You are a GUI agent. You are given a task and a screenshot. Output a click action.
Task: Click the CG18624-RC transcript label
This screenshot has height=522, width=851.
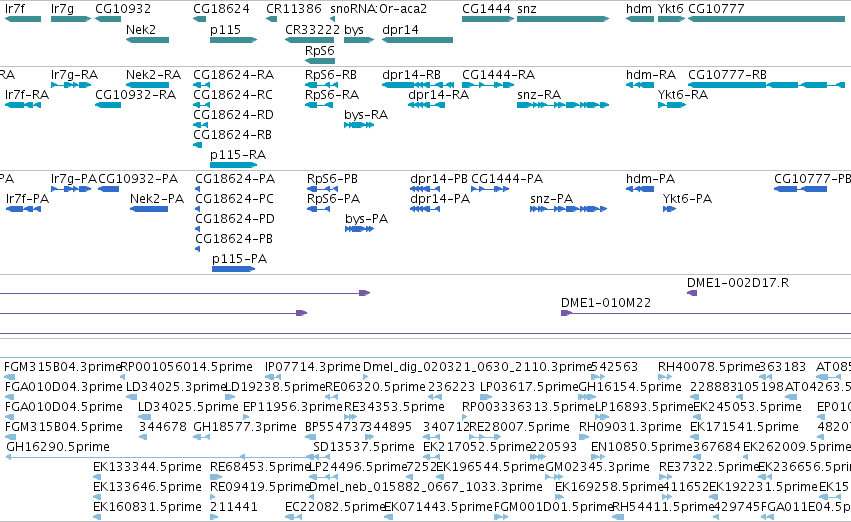click(233, 94)
